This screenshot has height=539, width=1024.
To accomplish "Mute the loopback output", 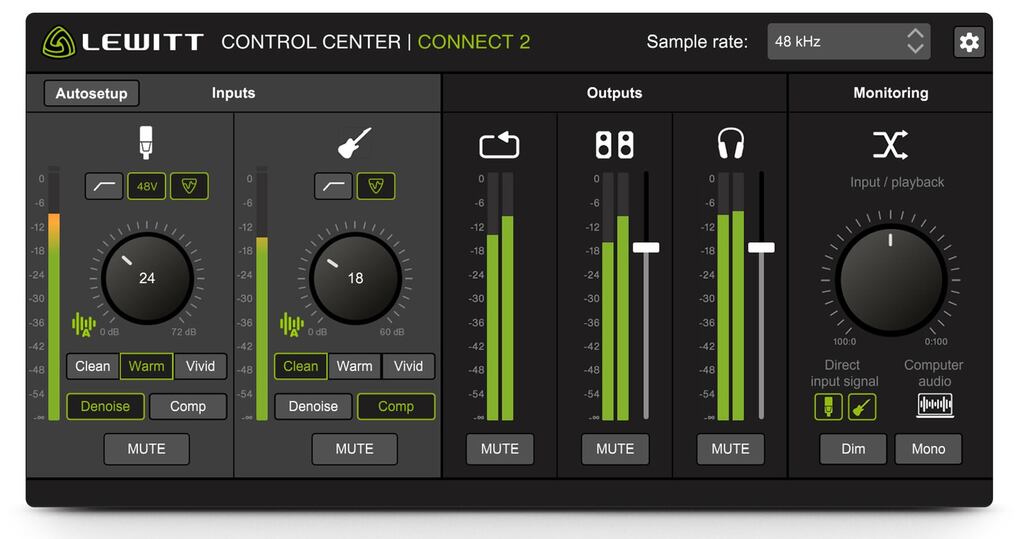I will [x=500, y=449].
